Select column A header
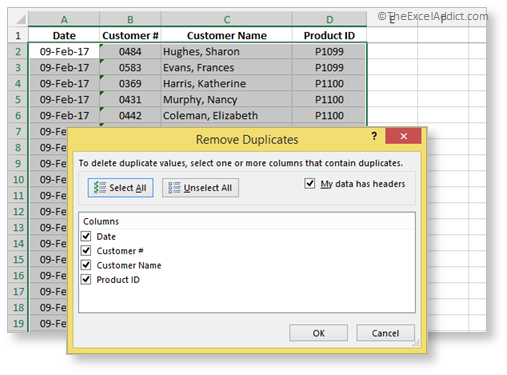507x375 pixels. point(64,19)
